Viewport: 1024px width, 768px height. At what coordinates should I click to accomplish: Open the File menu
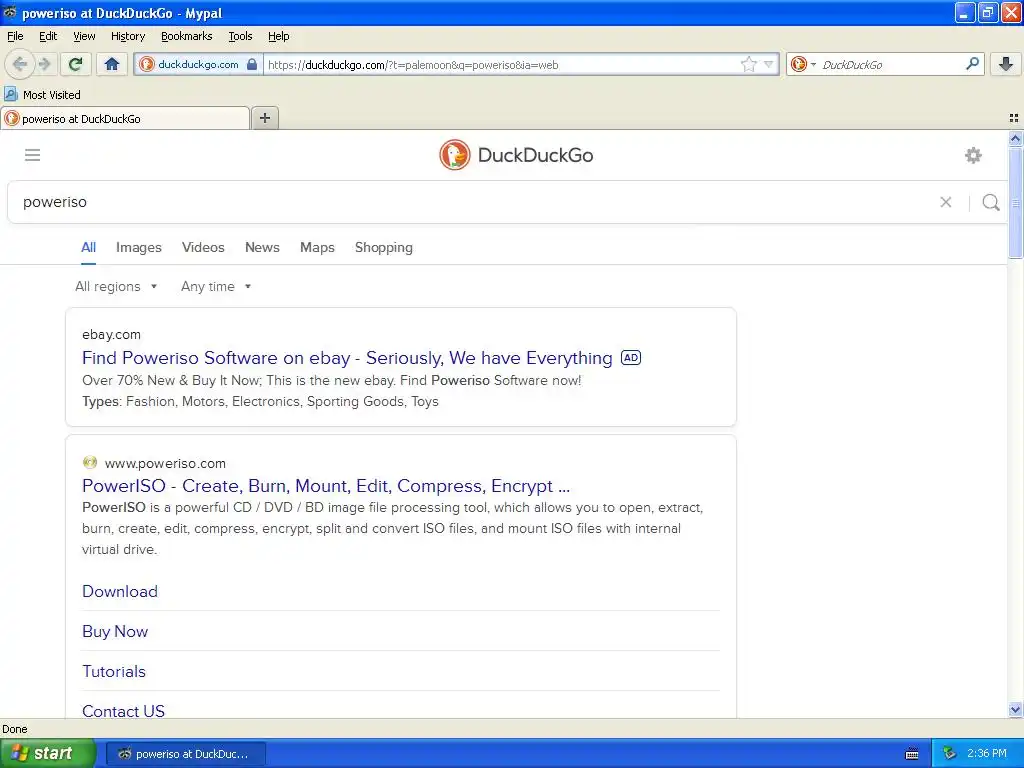coord(15,36)
